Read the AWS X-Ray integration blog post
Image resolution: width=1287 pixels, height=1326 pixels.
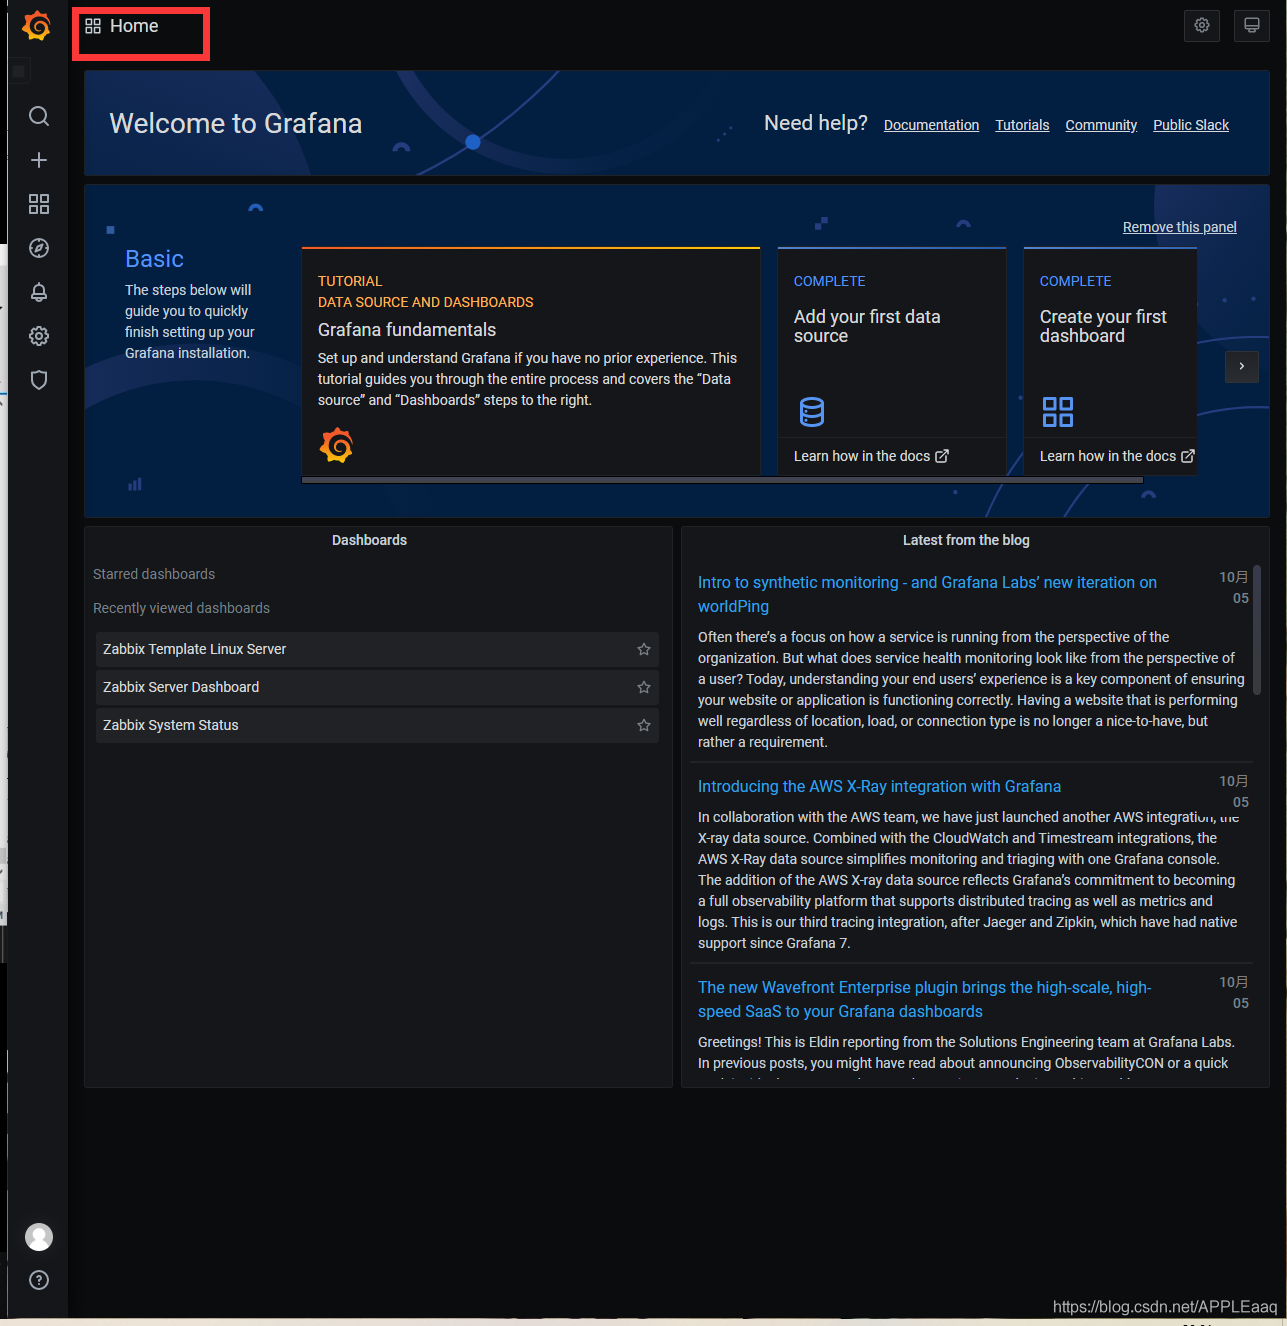[x=879, y=786]
